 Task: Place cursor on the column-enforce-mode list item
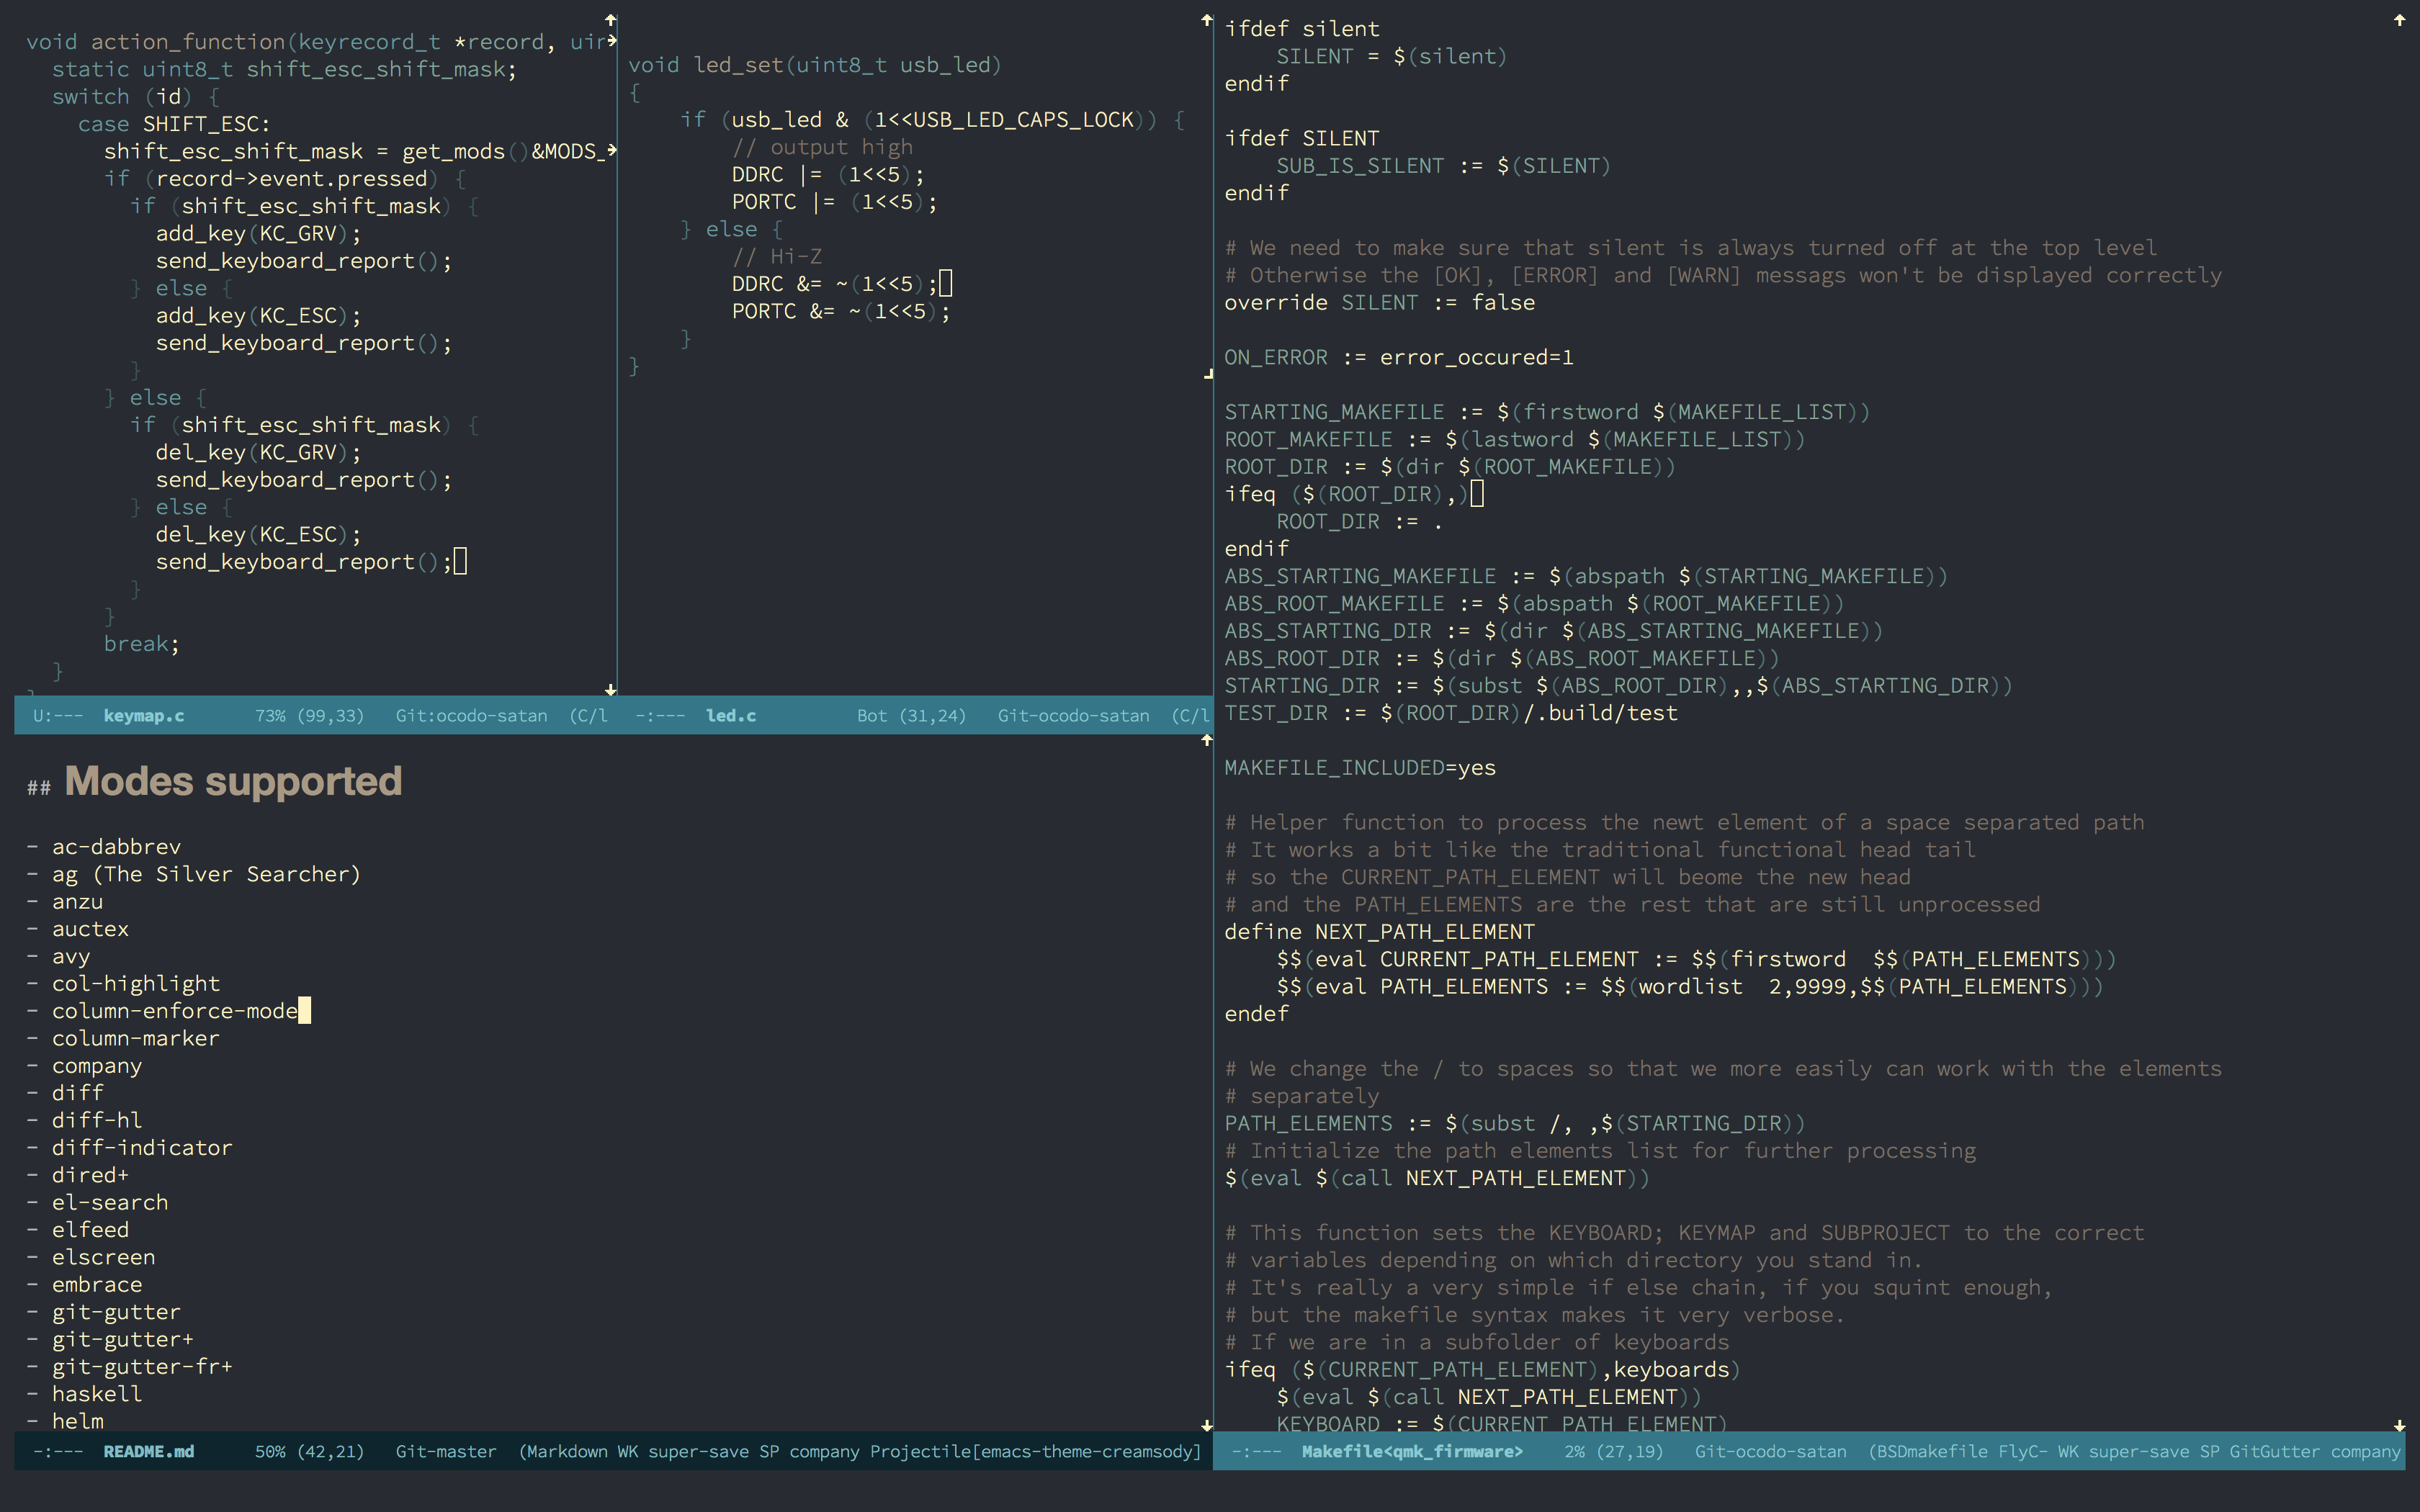coord(175,1011)
